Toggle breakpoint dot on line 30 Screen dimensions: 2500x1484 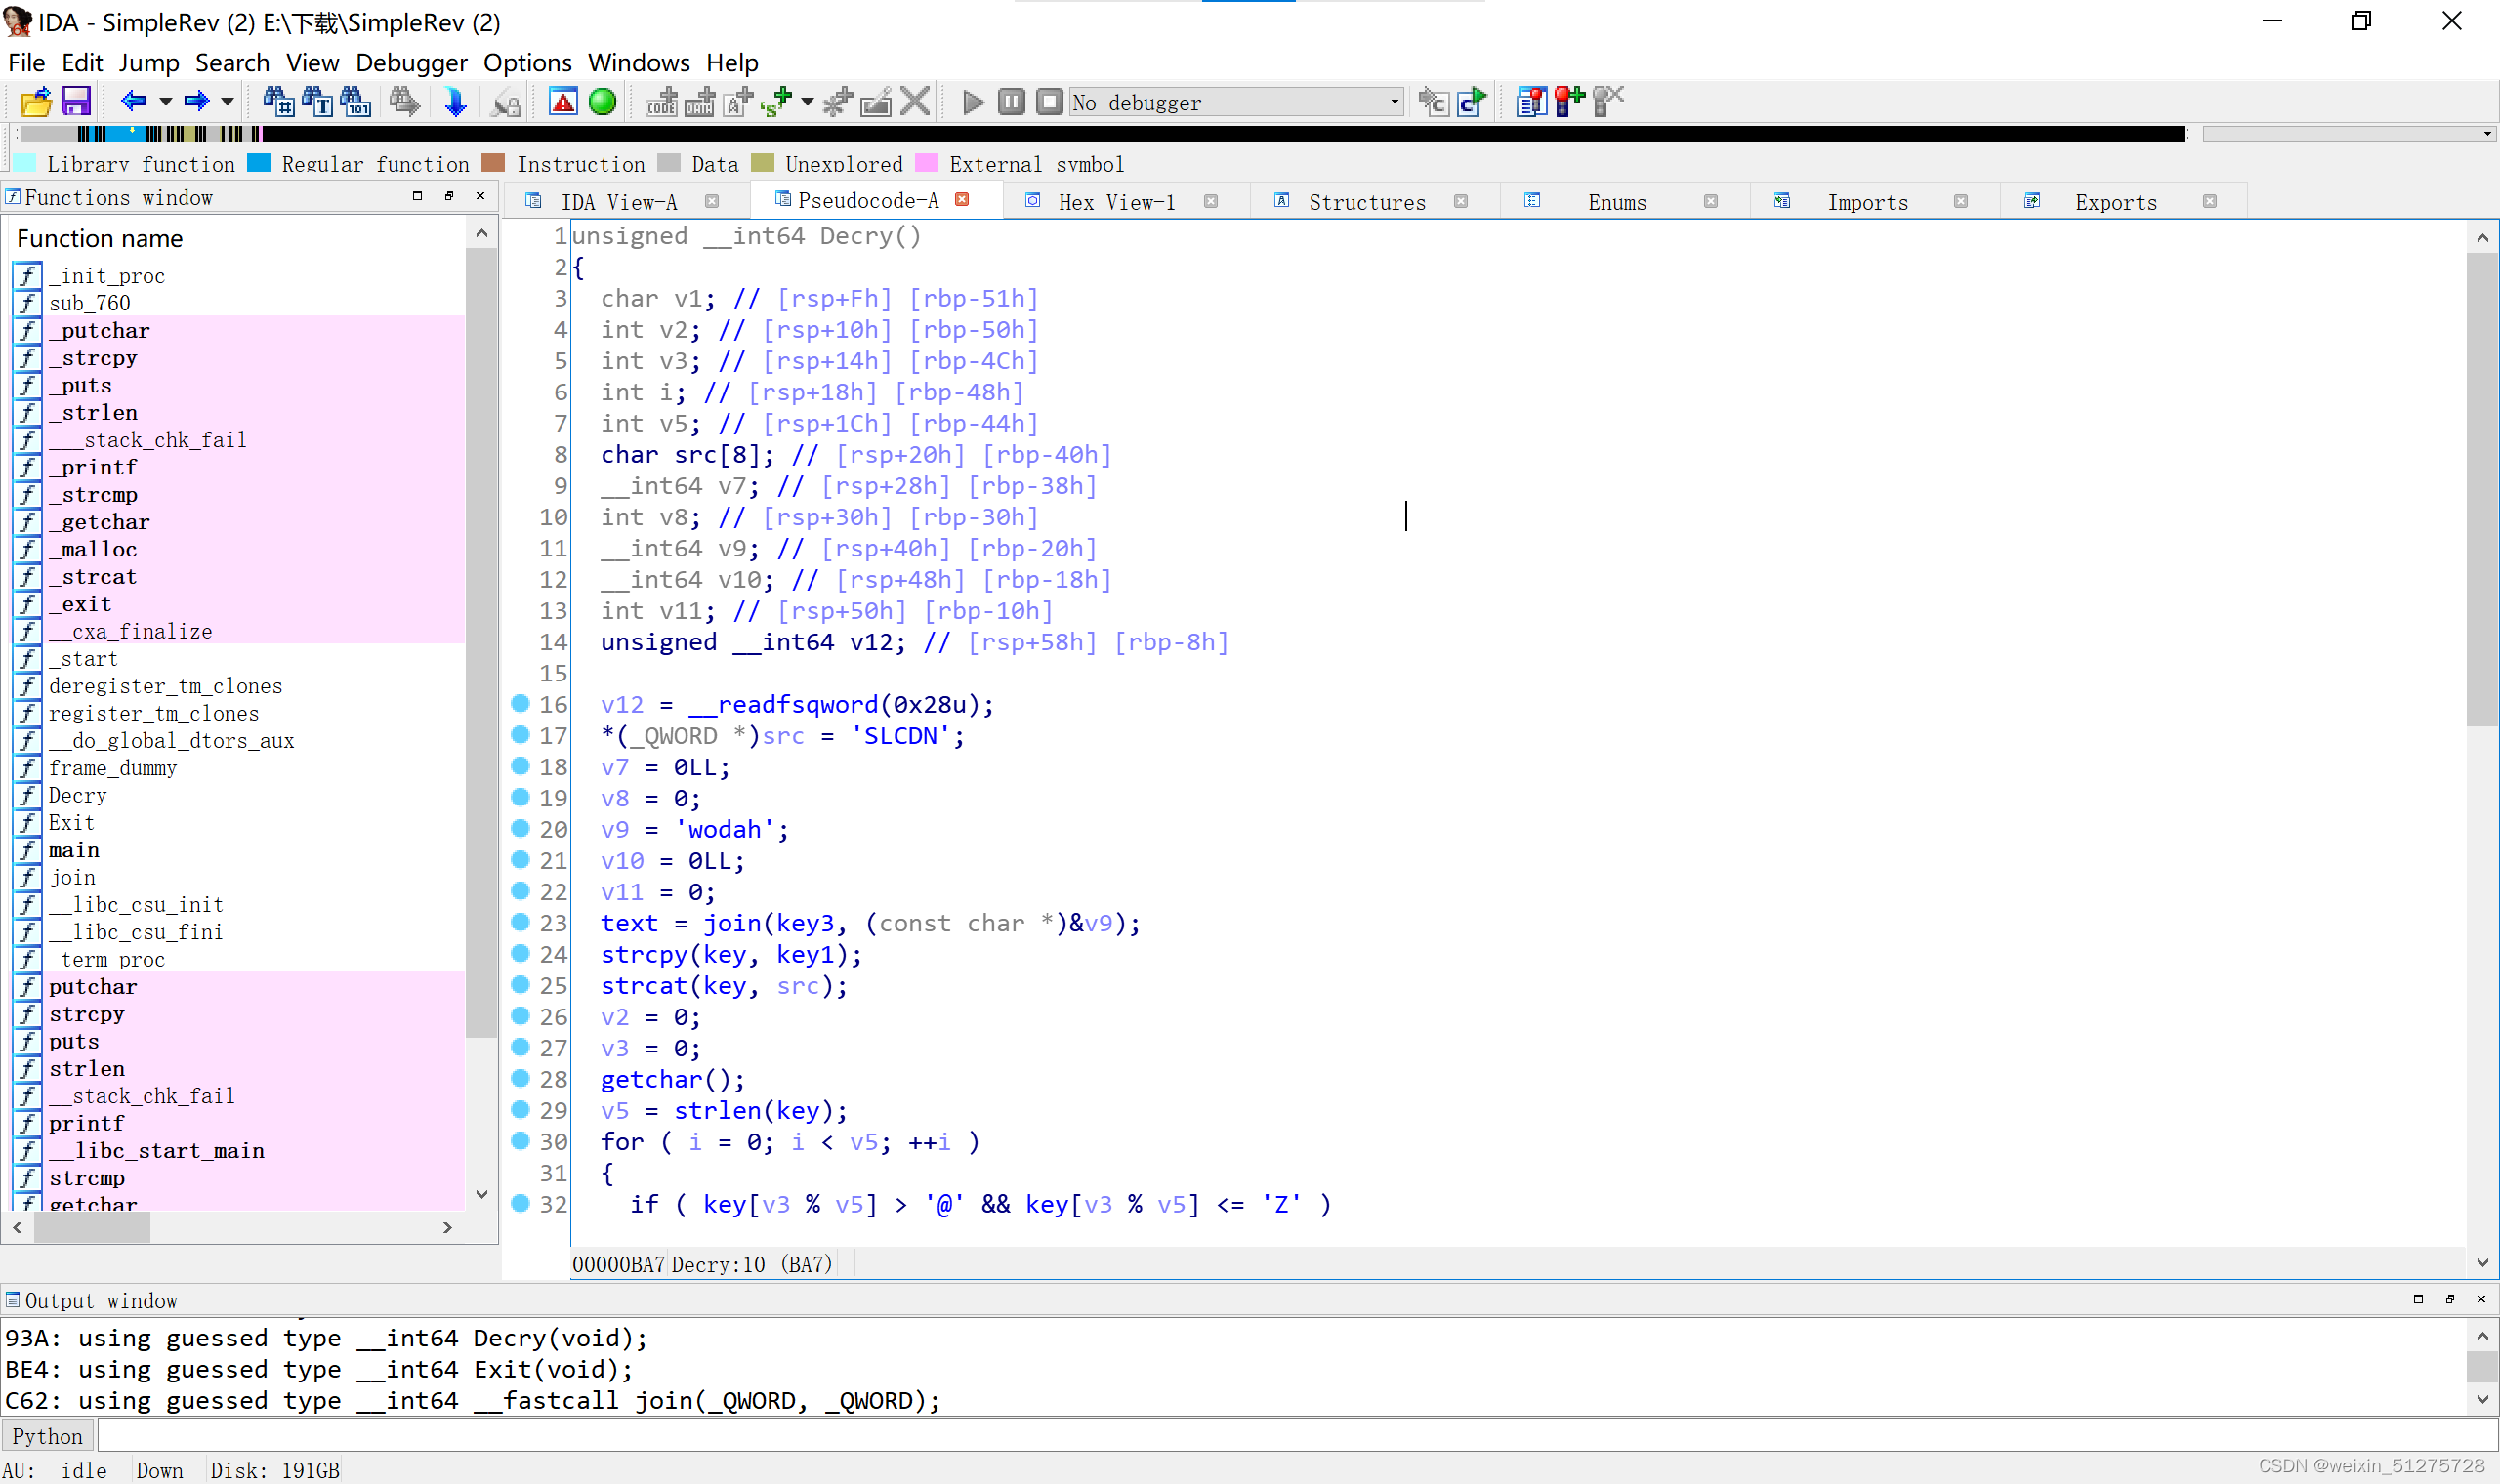tap(520, 1141)
